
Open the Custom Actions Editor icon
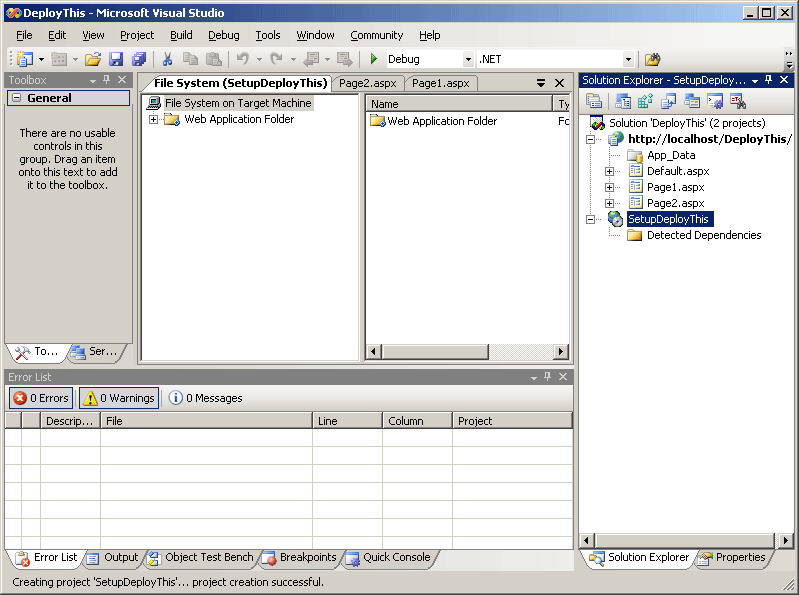click(x=715, y=101)
